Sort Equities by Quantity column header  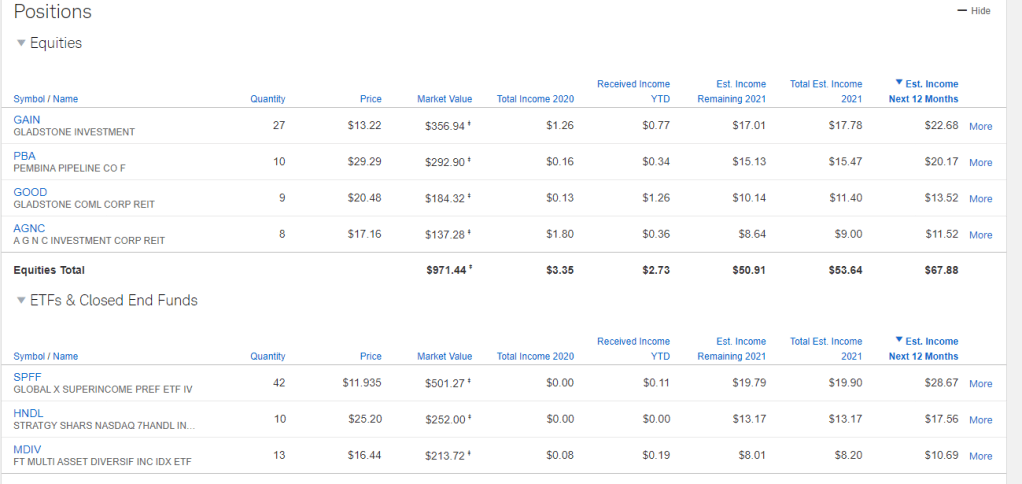click(267, 99)
